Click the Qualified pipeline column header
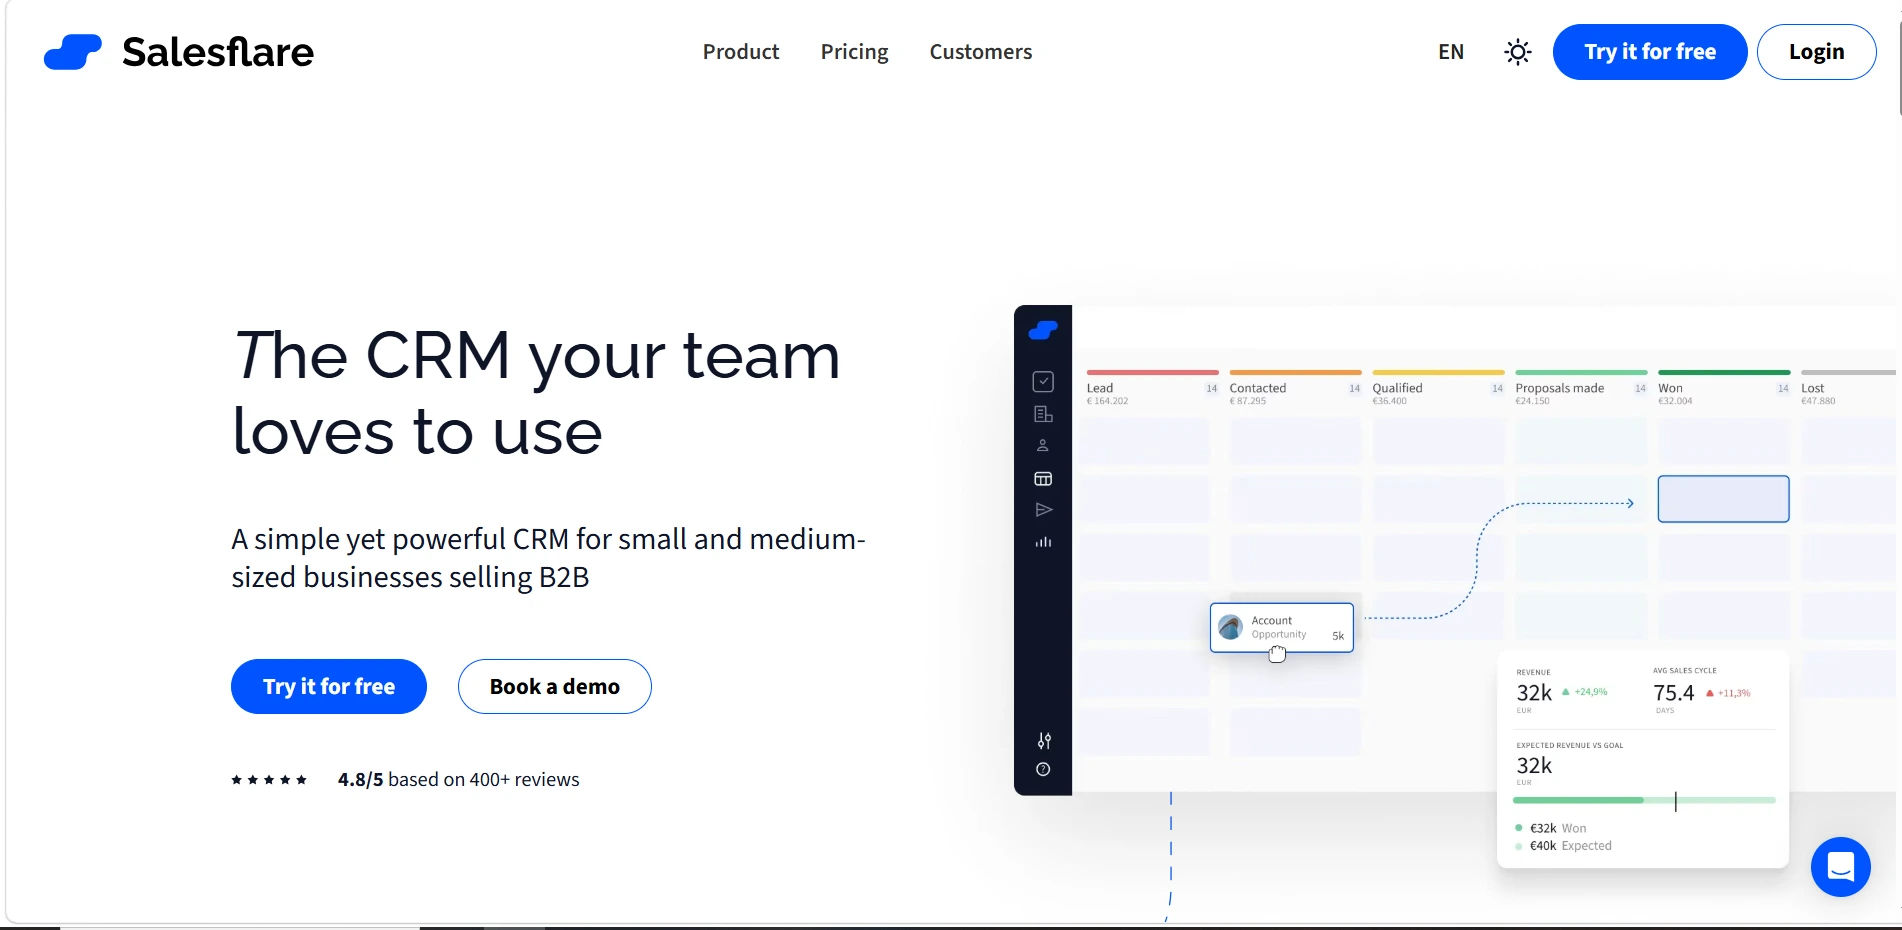The height and width of the screenshot is (930, 1902). (1438, 388)
